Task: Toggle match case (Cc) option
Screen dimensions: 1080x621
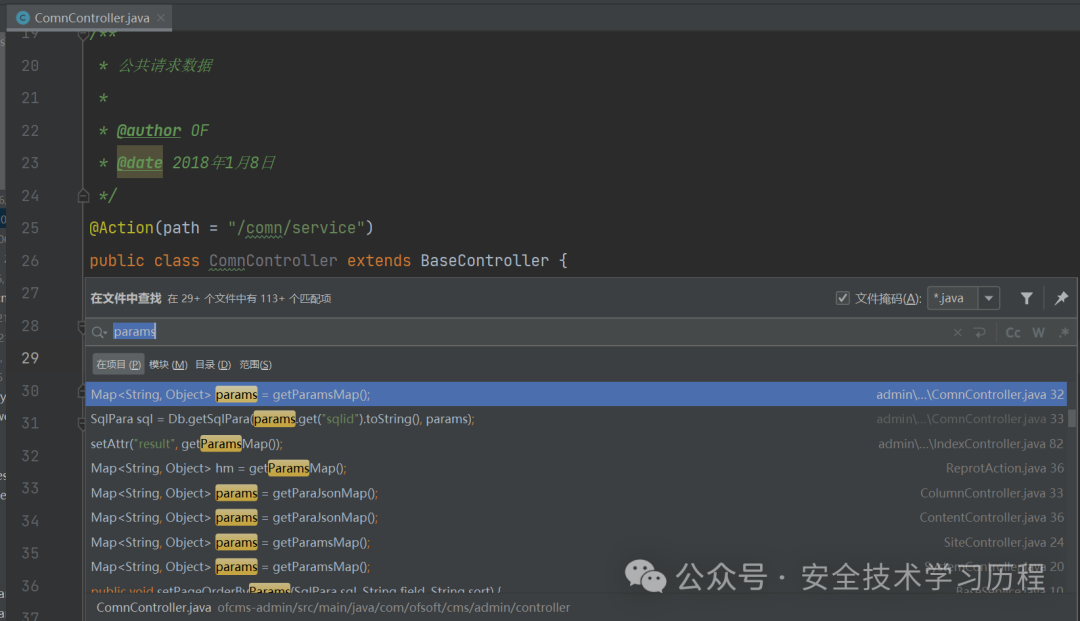Action: (1013, 332)
